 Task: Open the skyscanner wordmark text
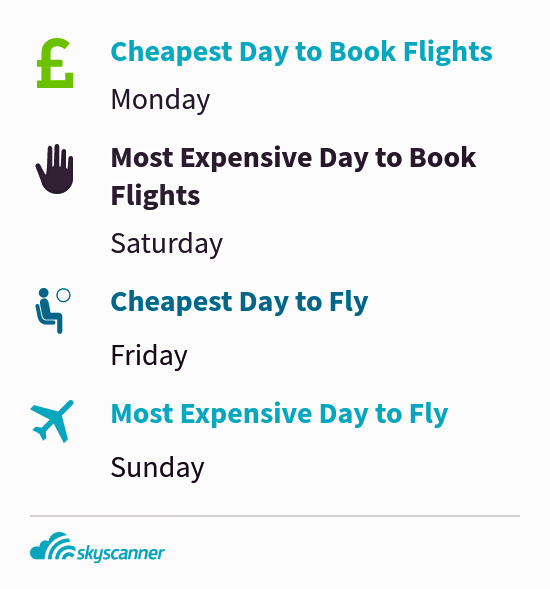pyautogui.click(x=121, y=553)
